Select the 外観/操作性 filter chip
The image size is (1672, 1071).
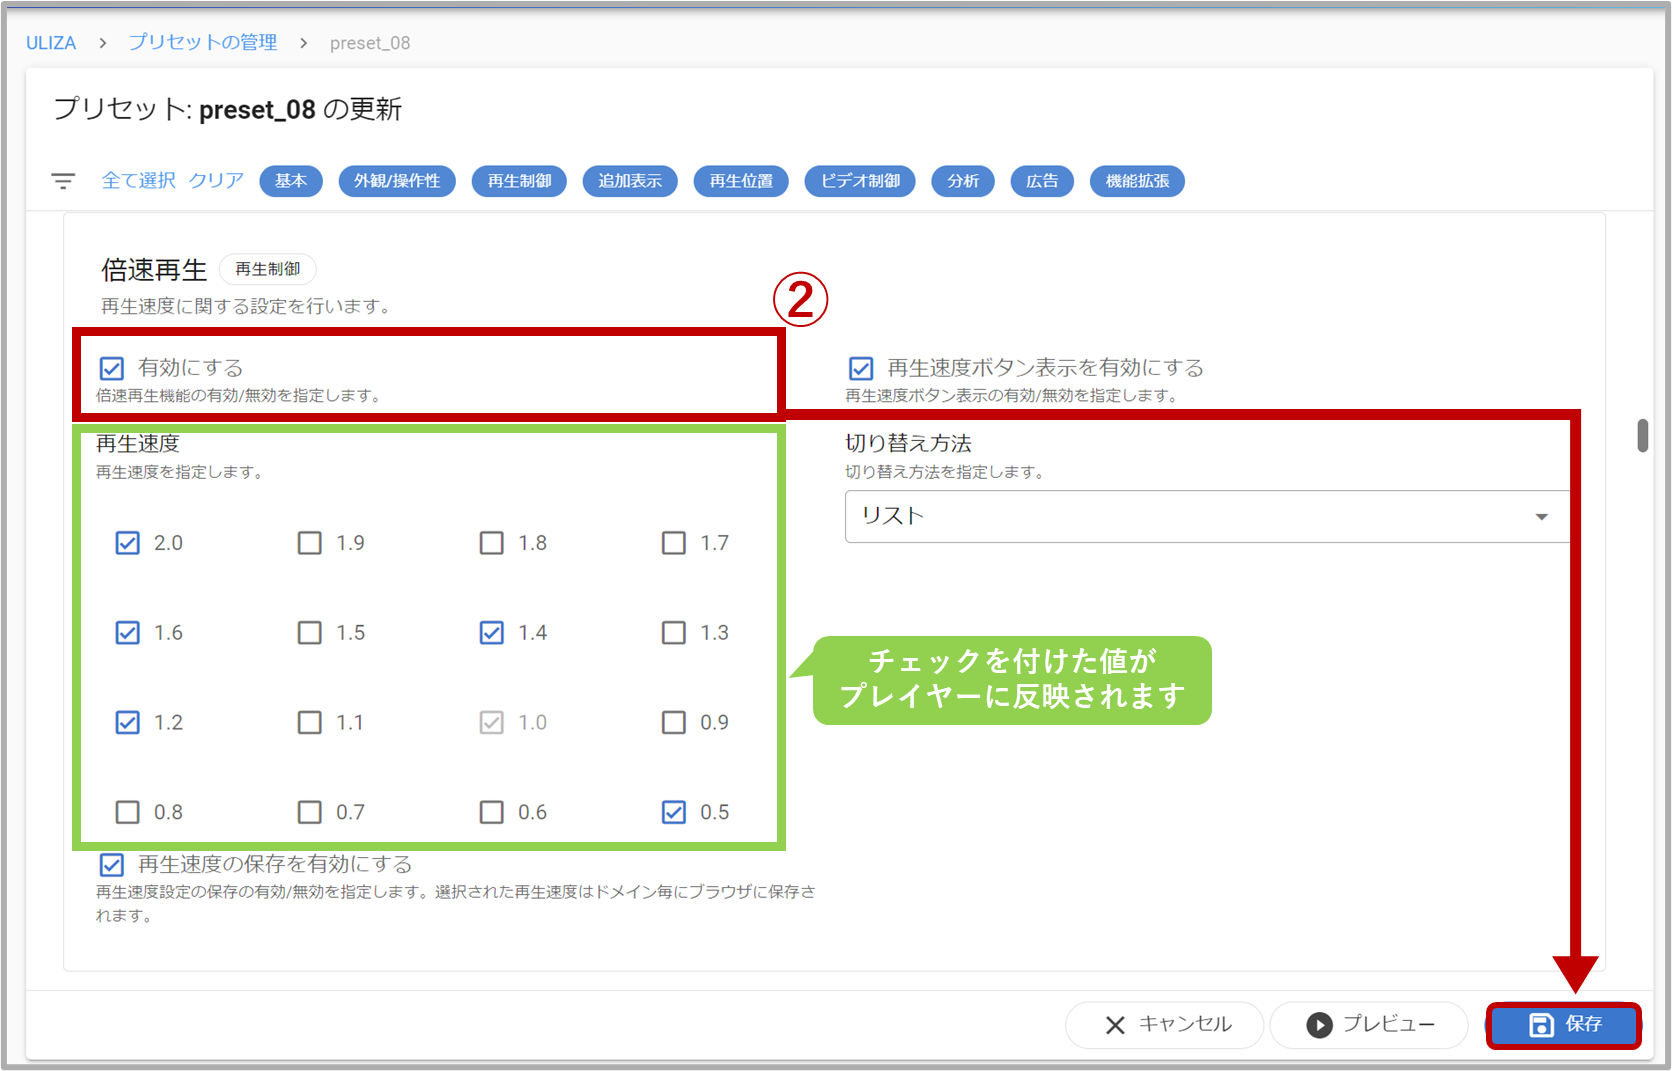(x=397, y=181)
